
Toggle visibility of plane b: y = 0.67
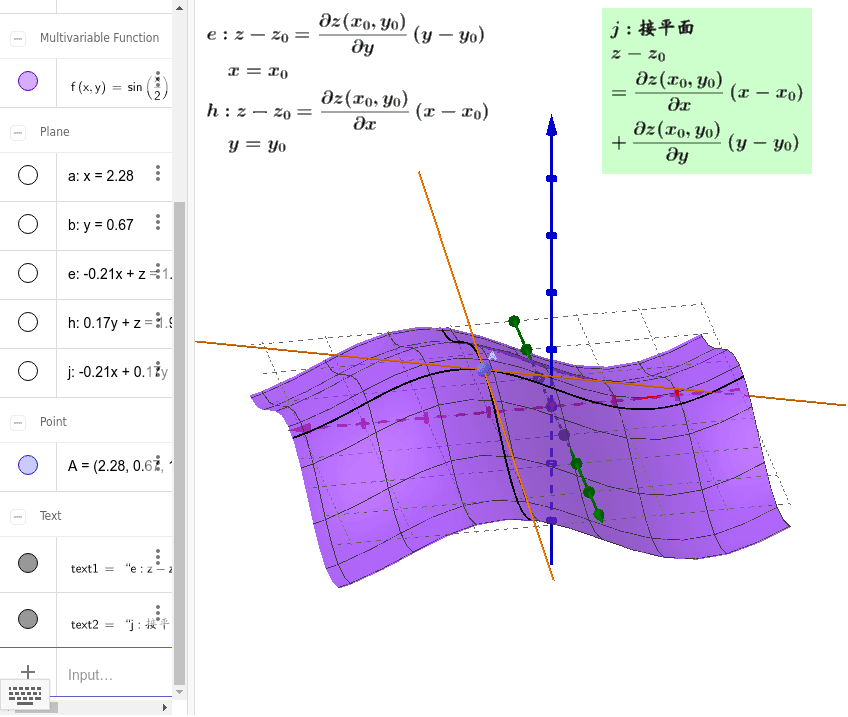28,225
